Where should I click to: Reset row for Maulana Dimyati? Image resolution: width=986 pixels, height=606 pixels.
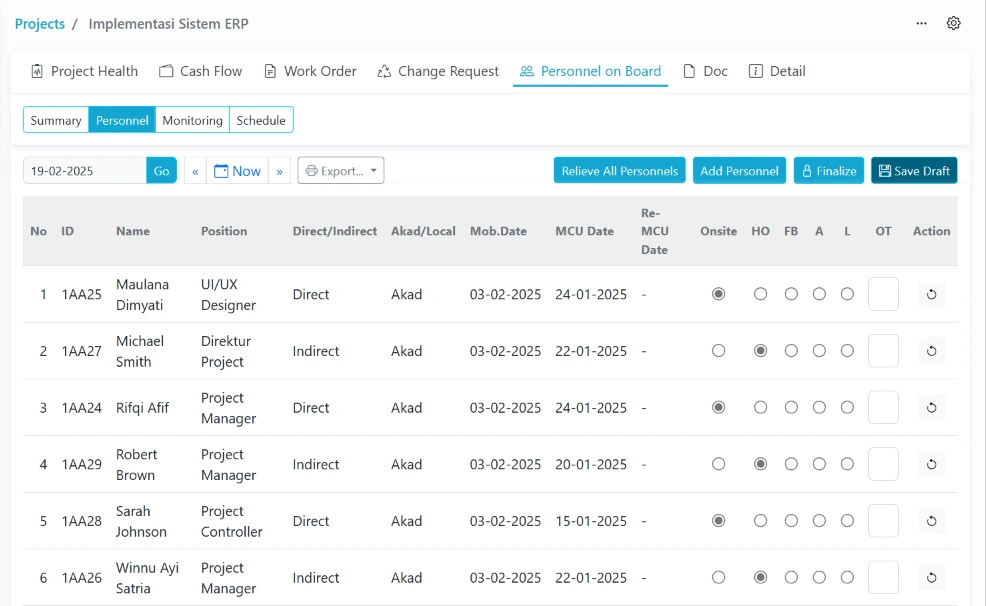click(x=931, y=294)
